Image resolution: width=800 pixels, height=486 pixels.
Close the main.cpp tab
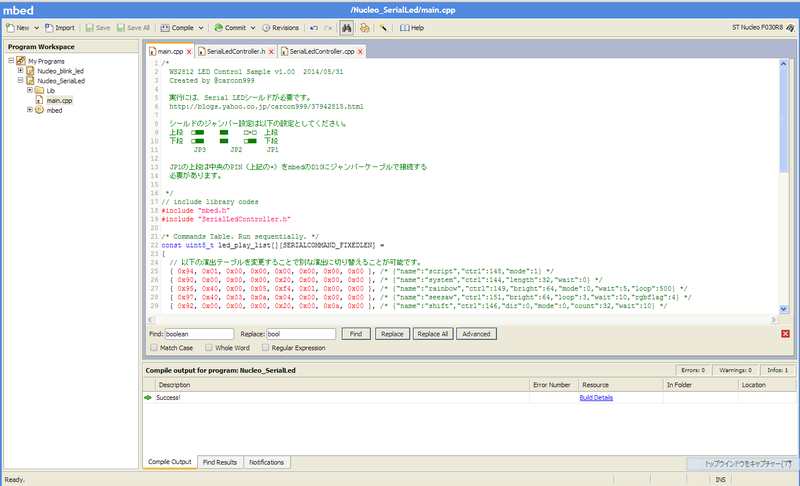[x=189, y=52]
